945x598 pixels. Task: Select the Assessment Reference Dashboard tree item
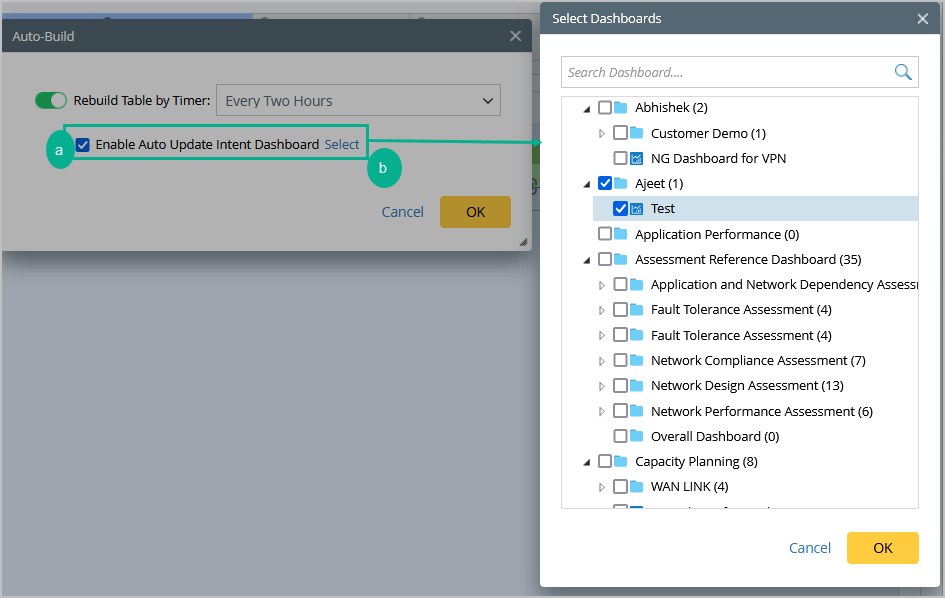click(747, 259)
